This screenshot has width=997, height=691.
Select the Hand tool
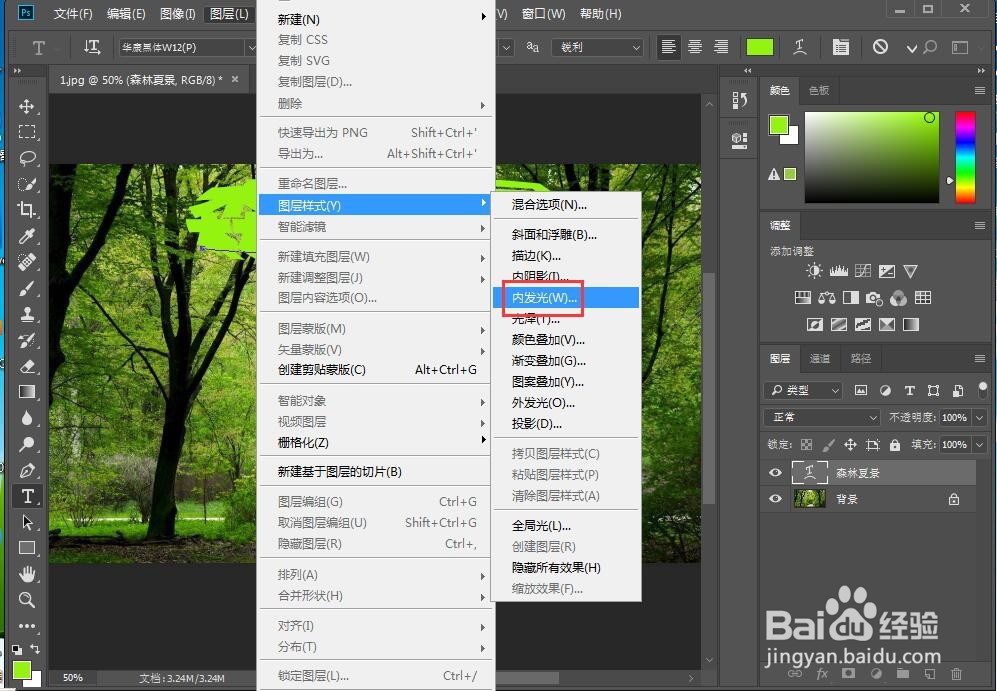point(27,573)
